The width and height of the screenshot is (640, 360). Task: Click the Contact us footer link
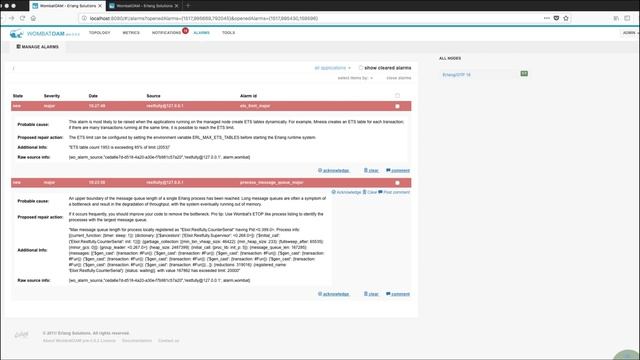click(x=169, y=341)
